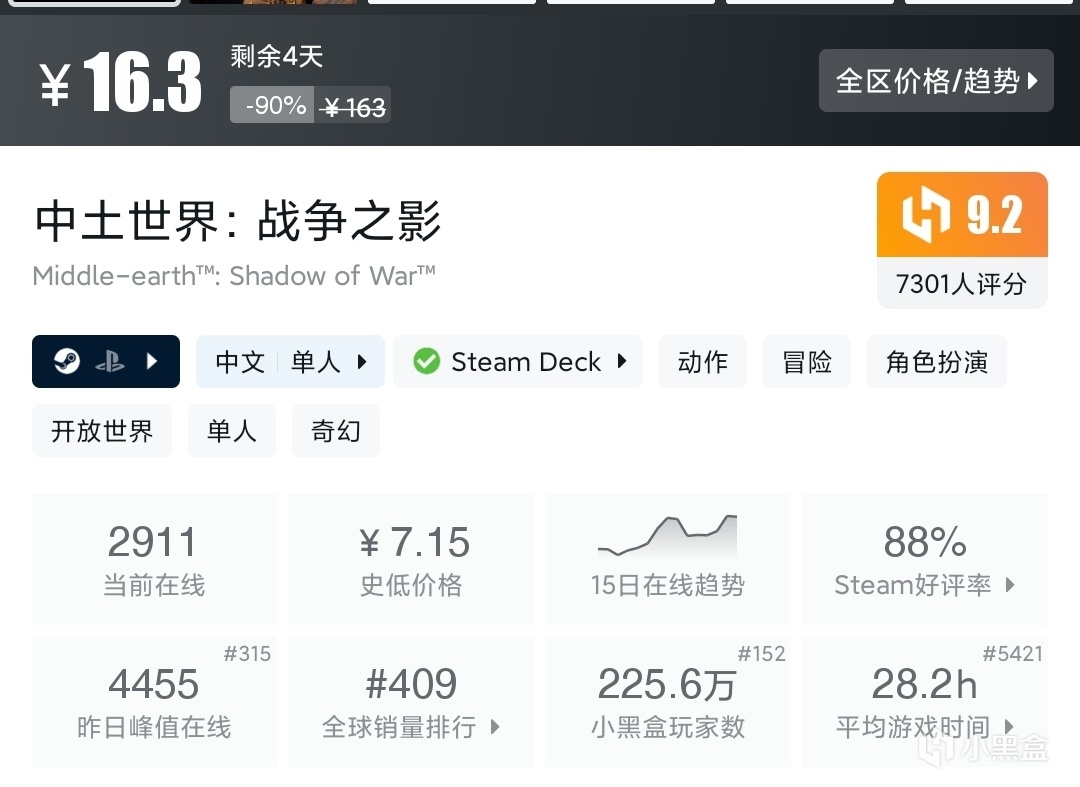Select the 动作 genre tag
Viewport: 1080px width, 787px height.
point(702,361)
